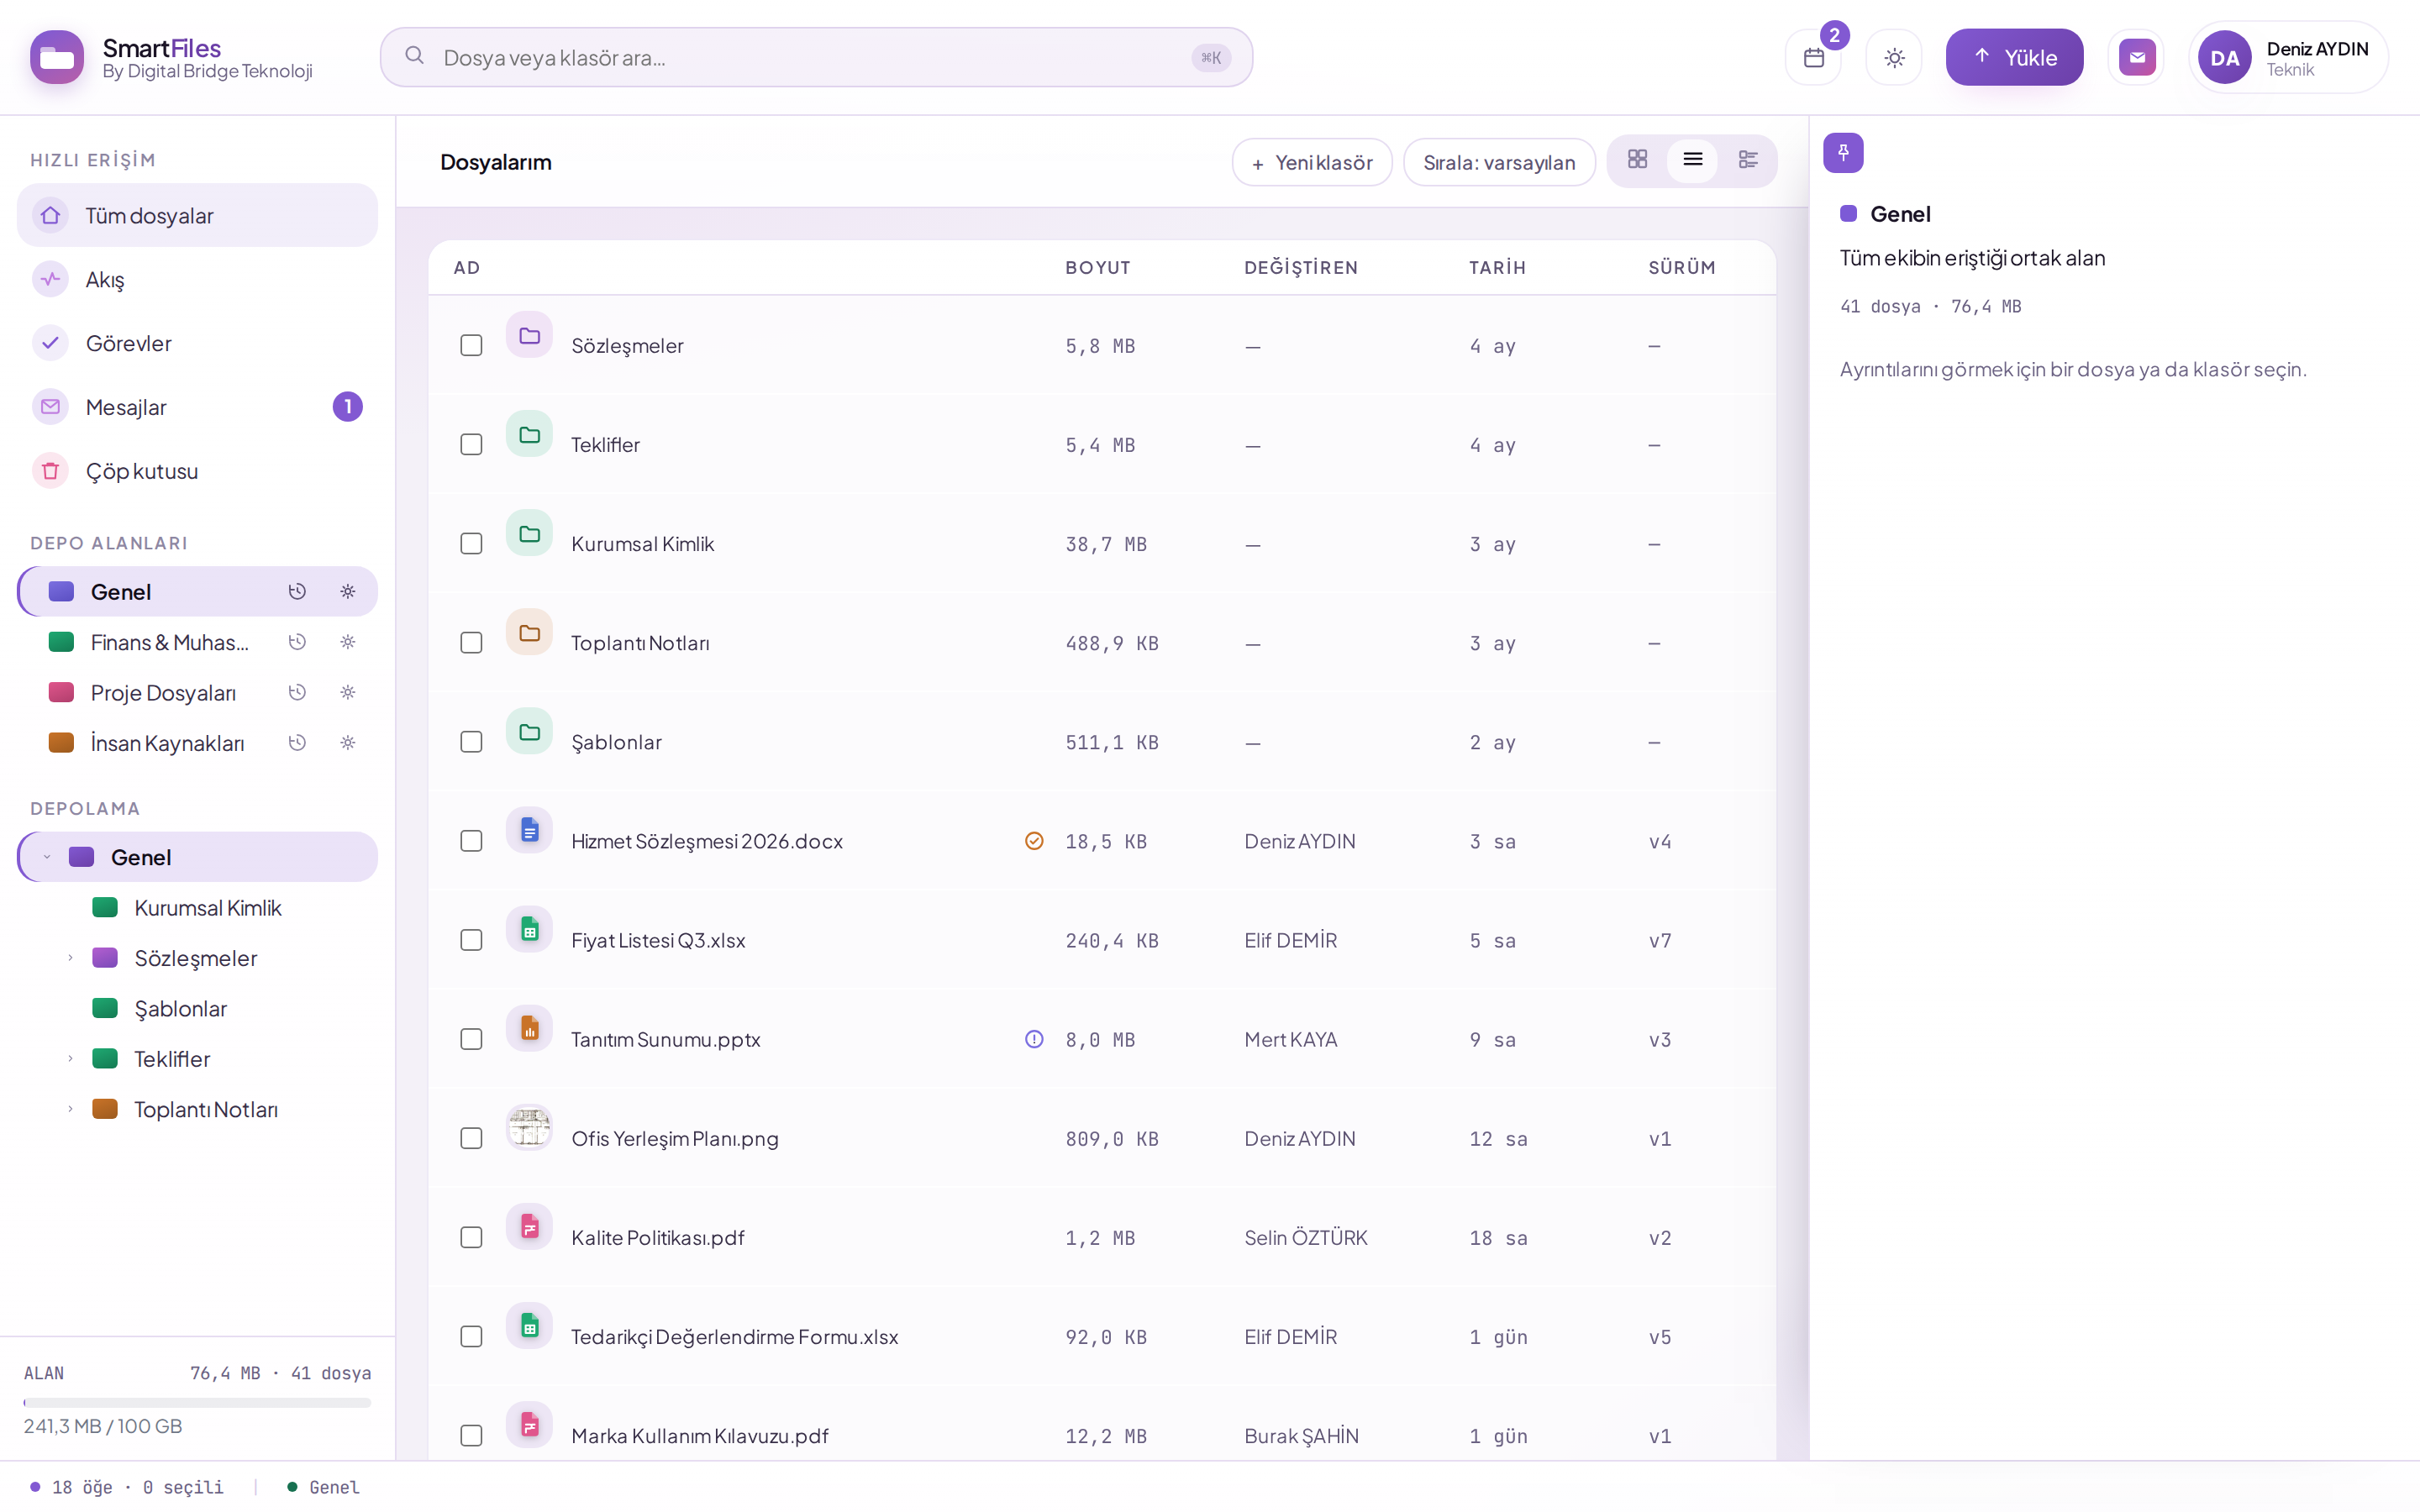The height and width of the screenshot is (1512, 2420).
Task: Toggle the light/dark theme sun icon
Action: pos(1894,58)
